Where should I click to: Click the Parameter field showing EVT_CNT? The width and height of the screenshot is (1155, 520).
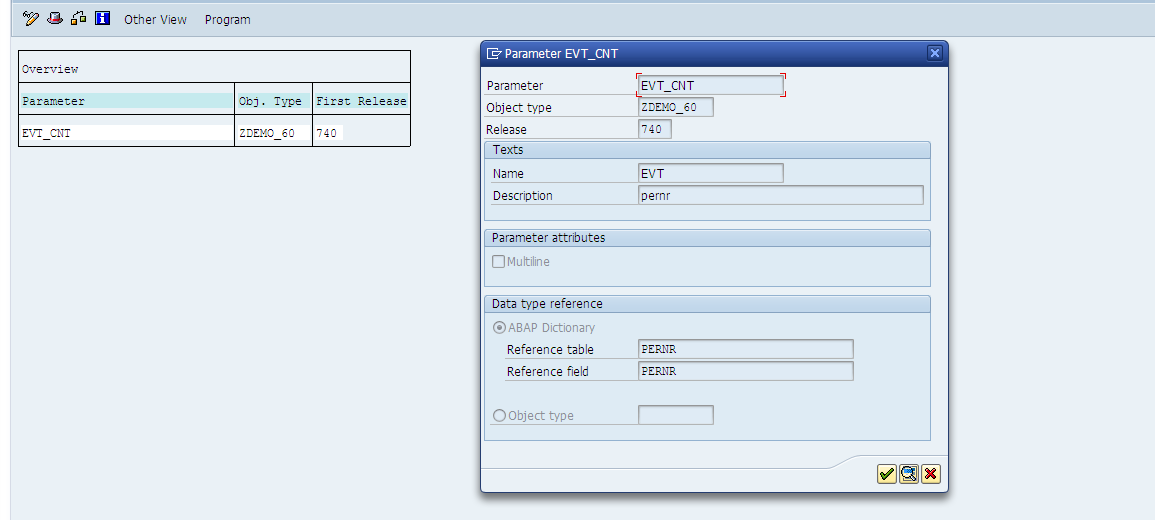tap(711, 85)
